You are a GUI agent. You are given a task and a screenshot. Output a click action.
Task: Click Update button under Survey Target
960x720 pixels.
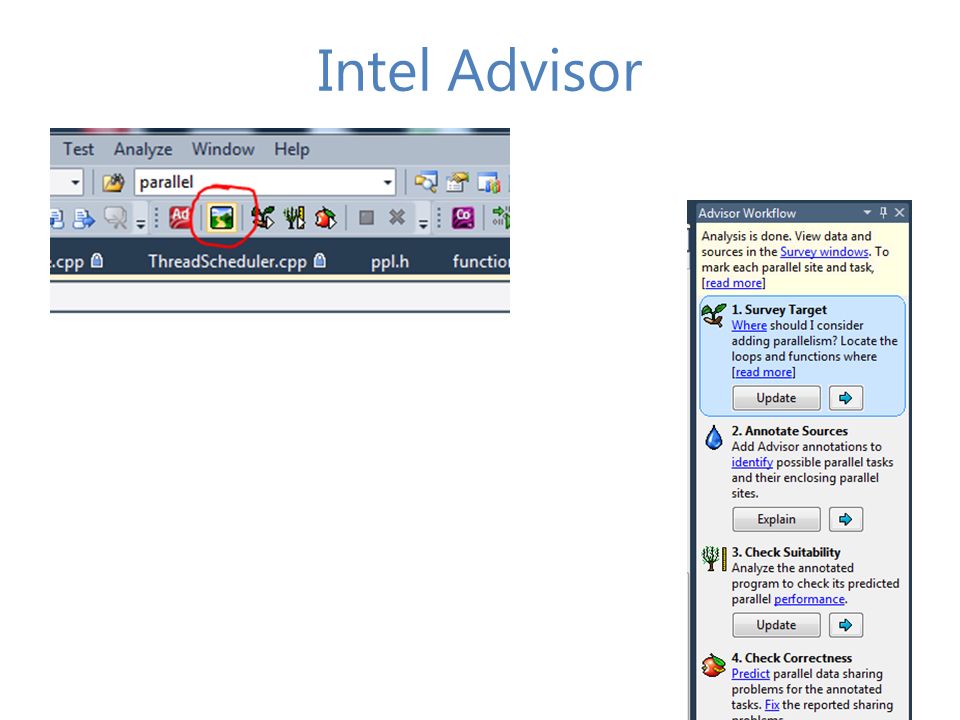click(776, 398)
